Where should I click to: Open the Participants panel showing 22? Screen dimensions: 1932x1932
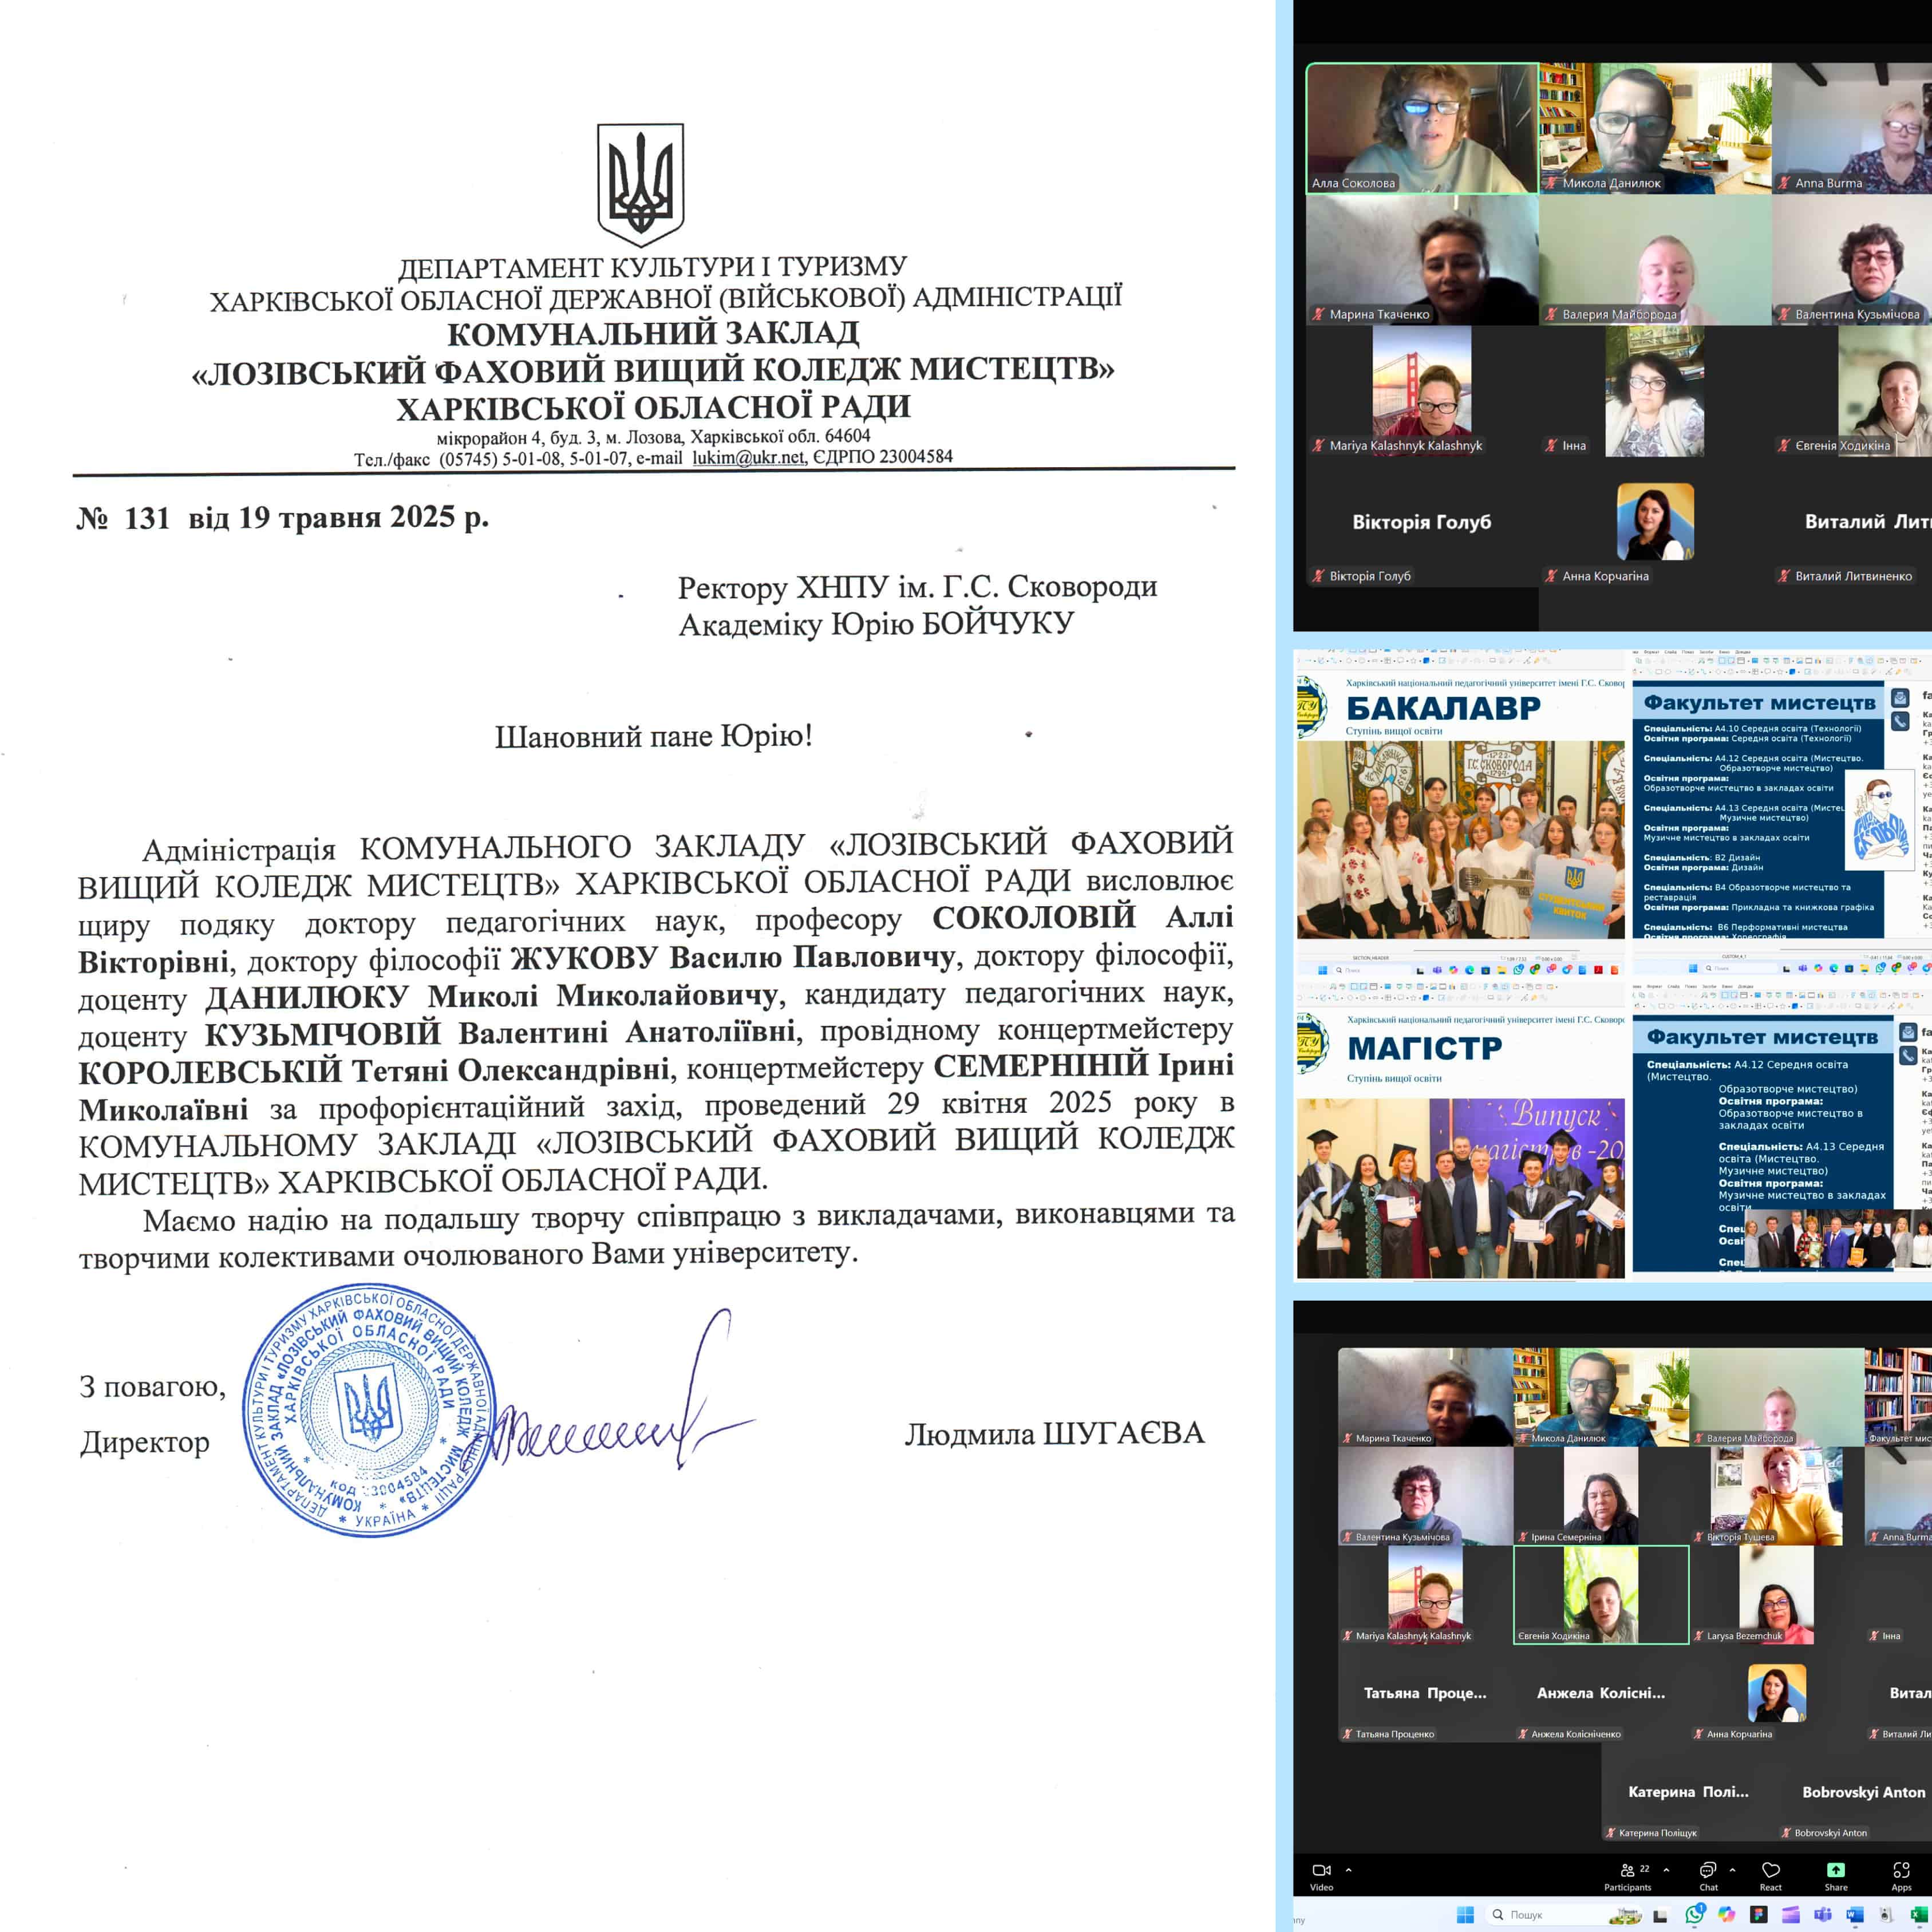(x=1628, y=1877)
